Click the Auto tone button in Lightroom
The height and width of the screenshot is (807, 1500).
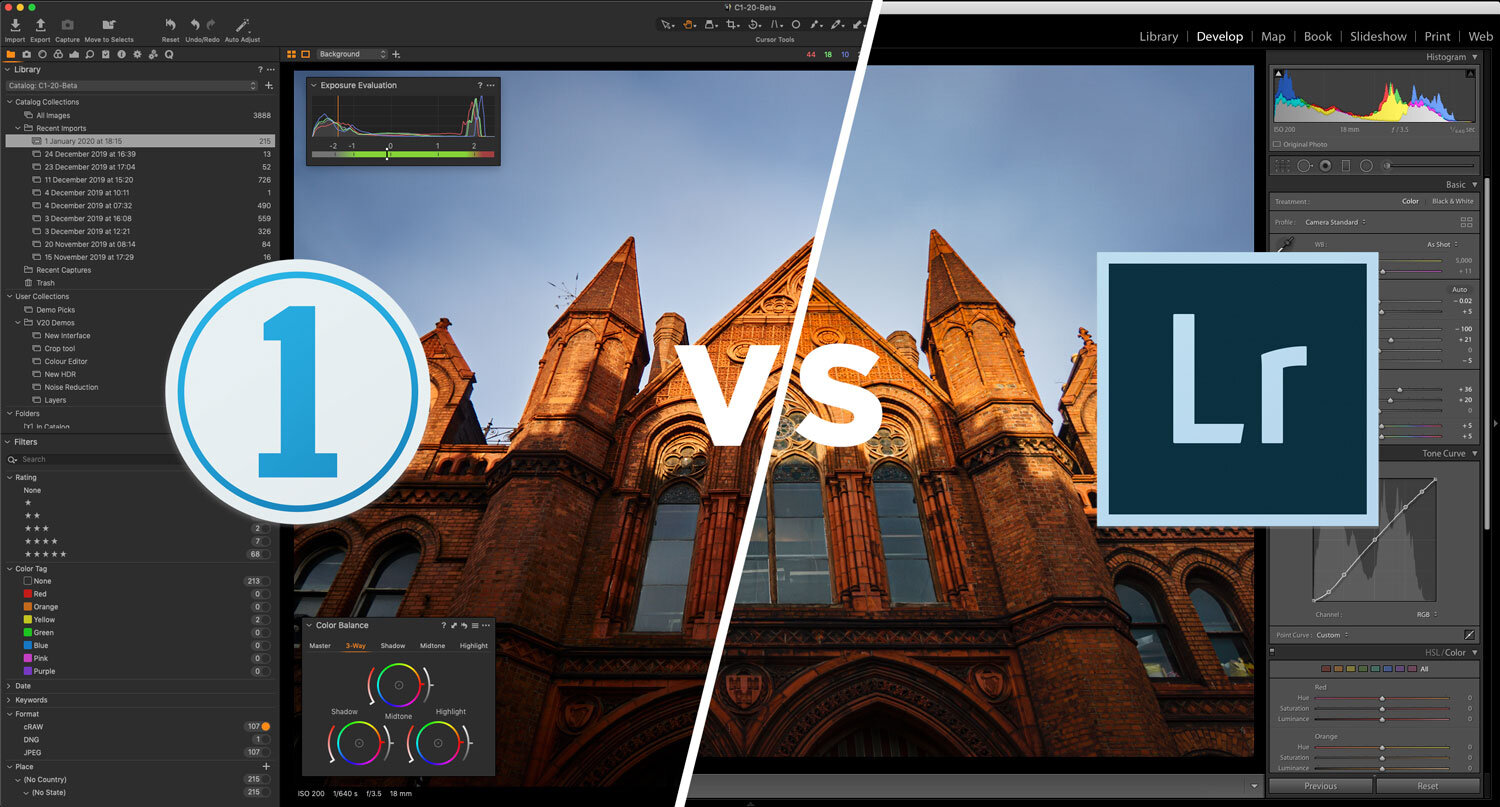pyautogui.click(x=1459, y=289)
